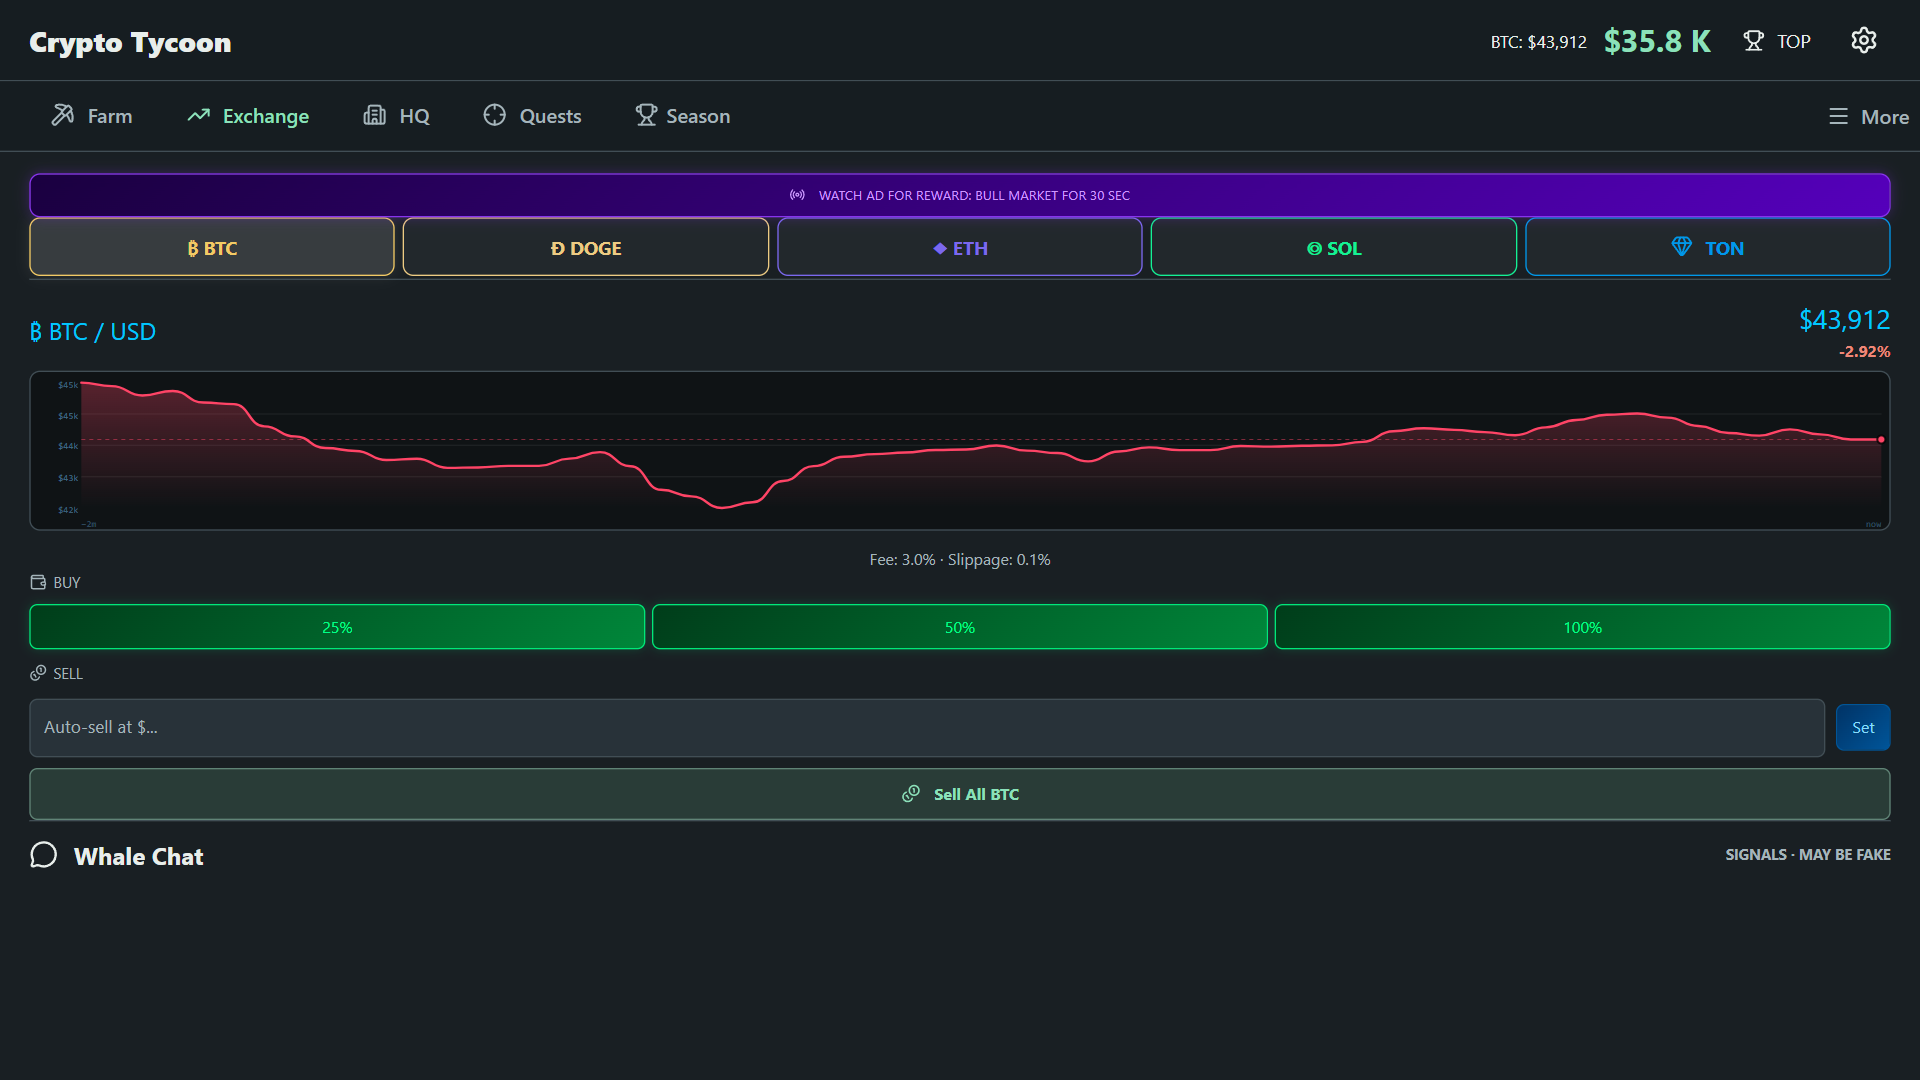The height and width of the screenshot is (1080, 1920).
Task: Select the SOL coin tab
Action: coord(1334,247)
